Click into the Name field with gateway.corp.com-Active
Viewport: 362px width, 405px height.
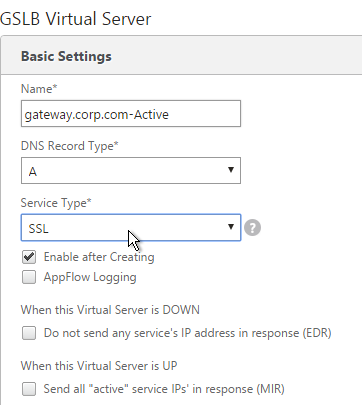click(x=131, y=114)
